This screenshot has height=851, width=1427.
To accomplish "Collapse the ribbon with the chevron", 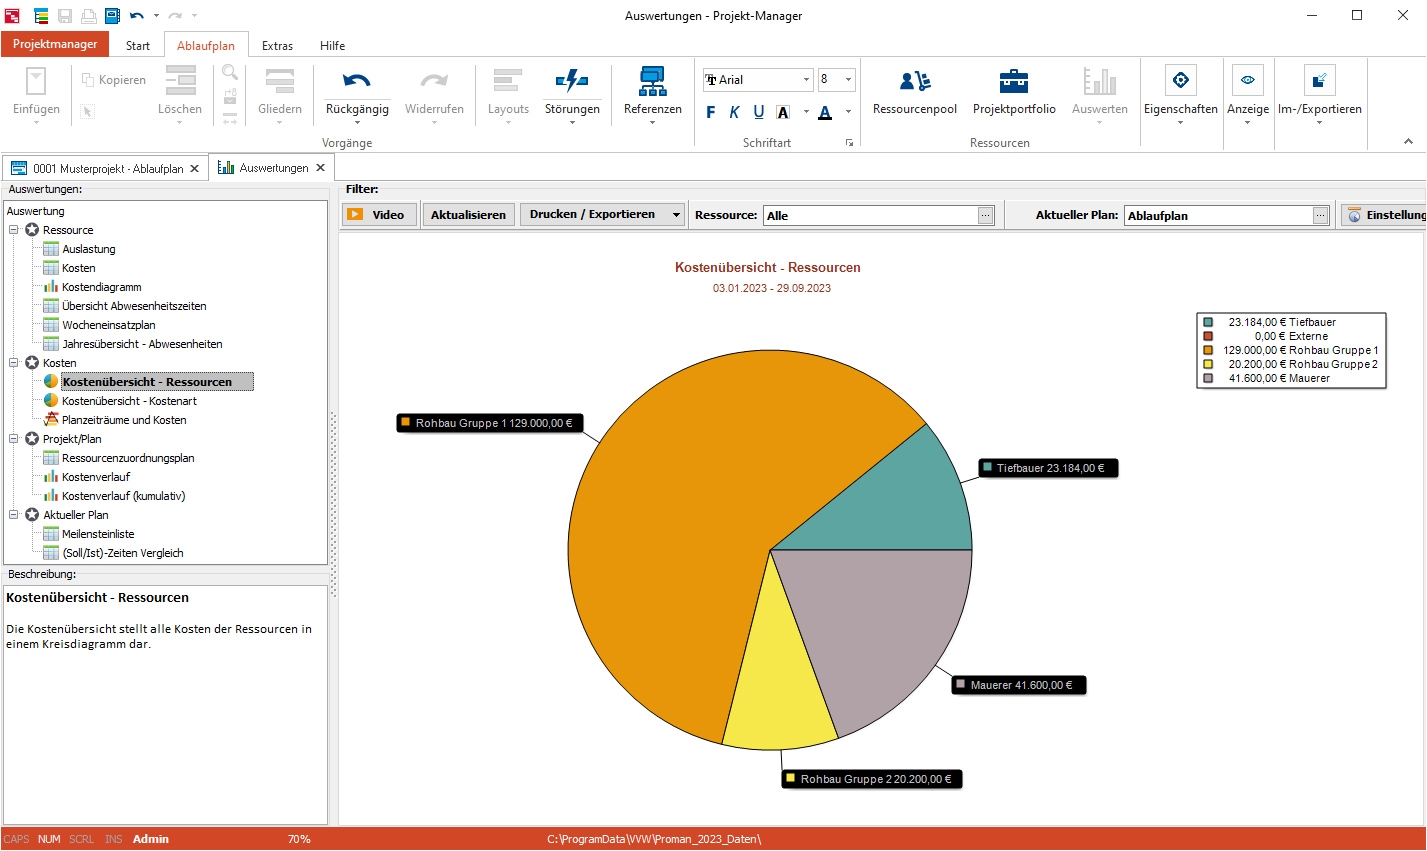I will [1408, 142].
